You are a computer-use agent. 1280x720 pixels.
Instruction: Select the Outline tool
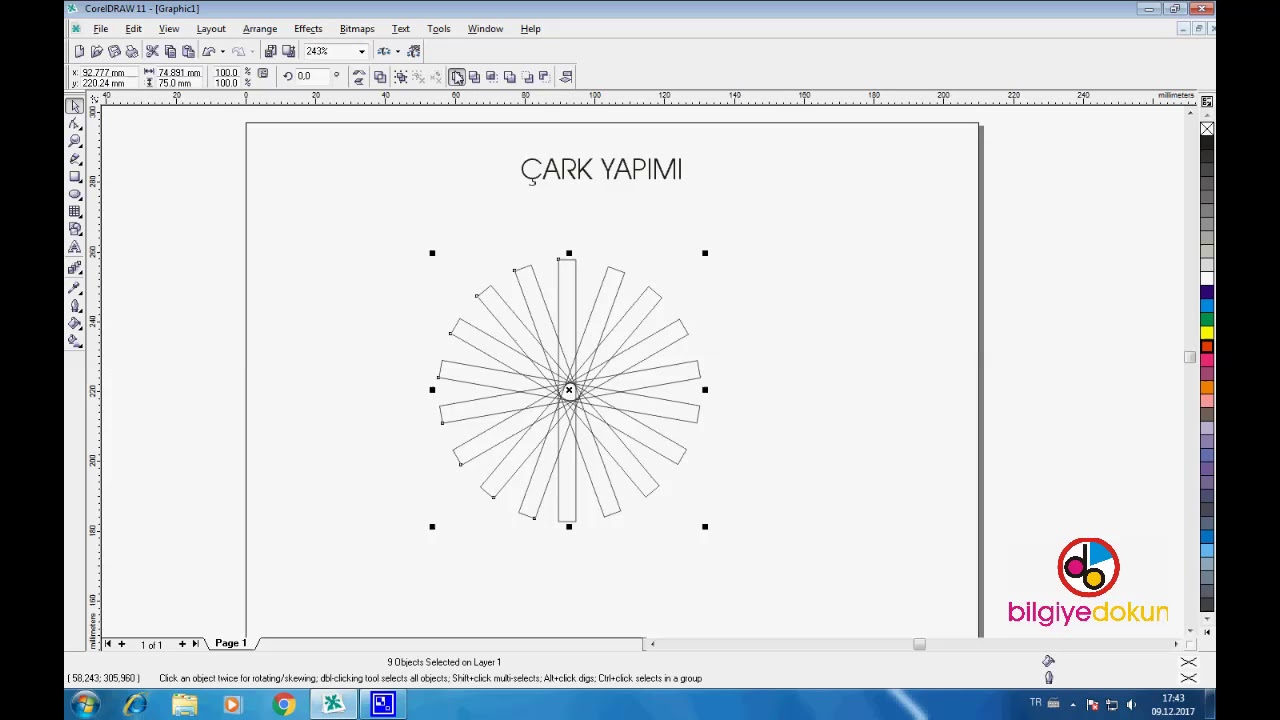(x=75, y=306)
